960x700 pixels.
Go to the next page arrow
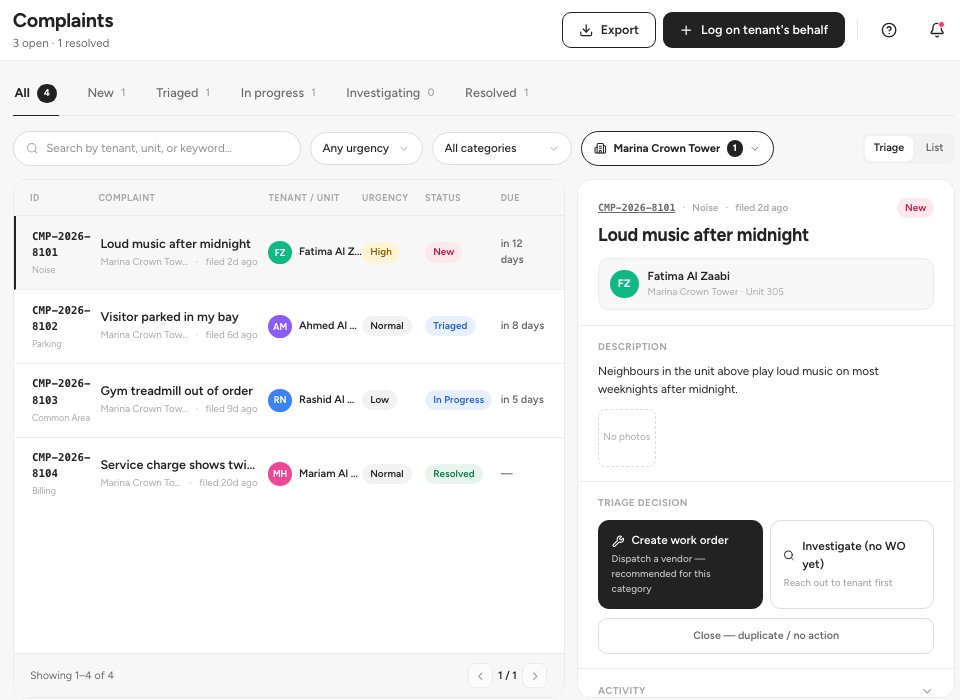(534, 676)
